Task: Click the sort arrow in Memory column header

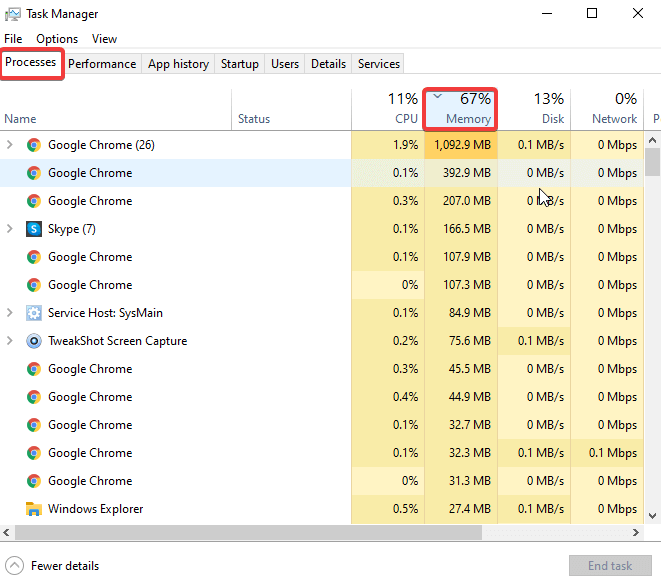Action: pos(438,96)
